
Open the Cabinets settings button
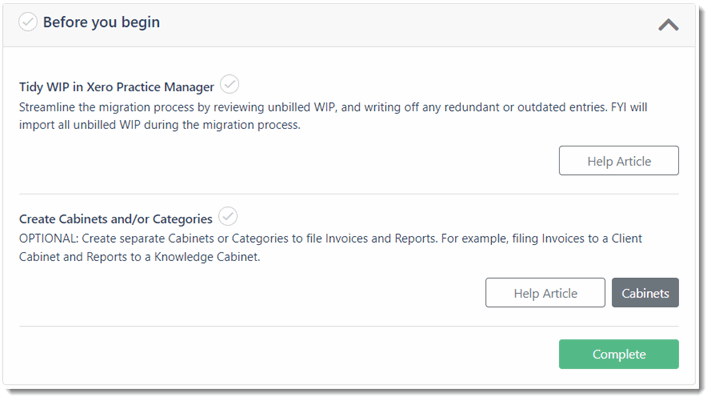645,293
